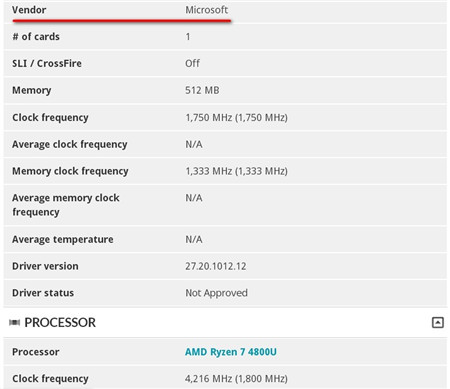
Task: Select the Driver version 27.20.1012.12
Action: click(216, 266)
